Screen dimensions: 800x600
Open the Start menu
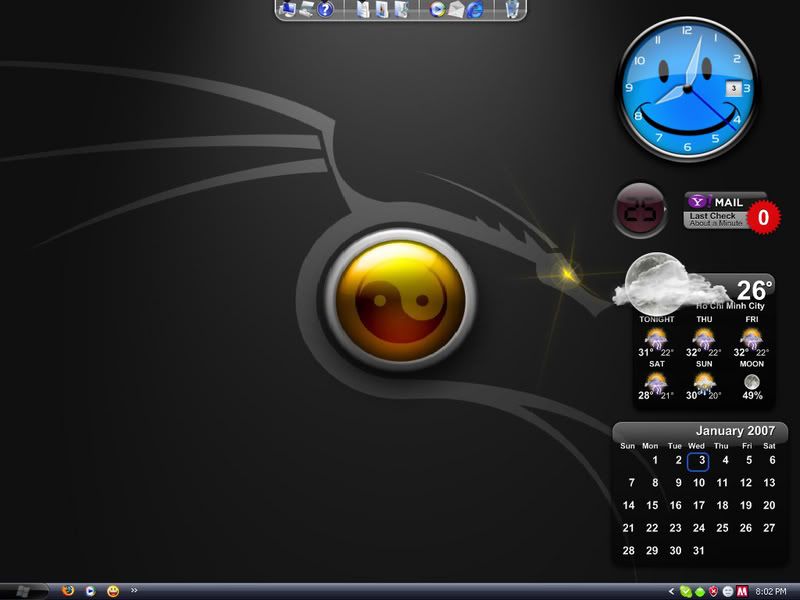pos(25,589)
